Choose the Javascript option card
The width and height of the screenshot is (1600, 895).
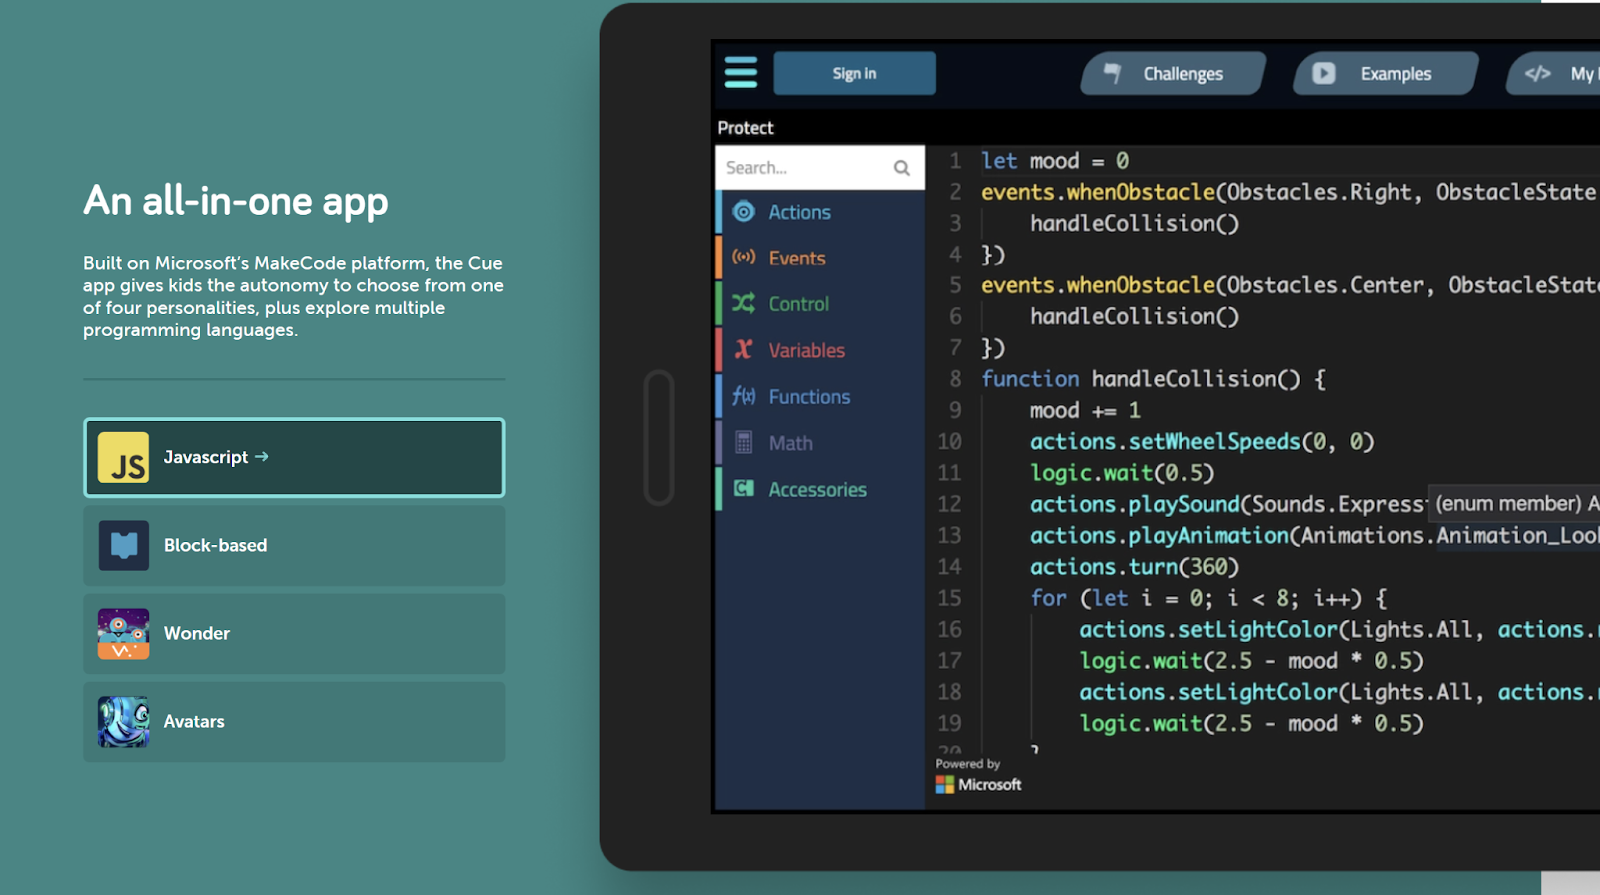pyautogui.click(x=294, y=457)
